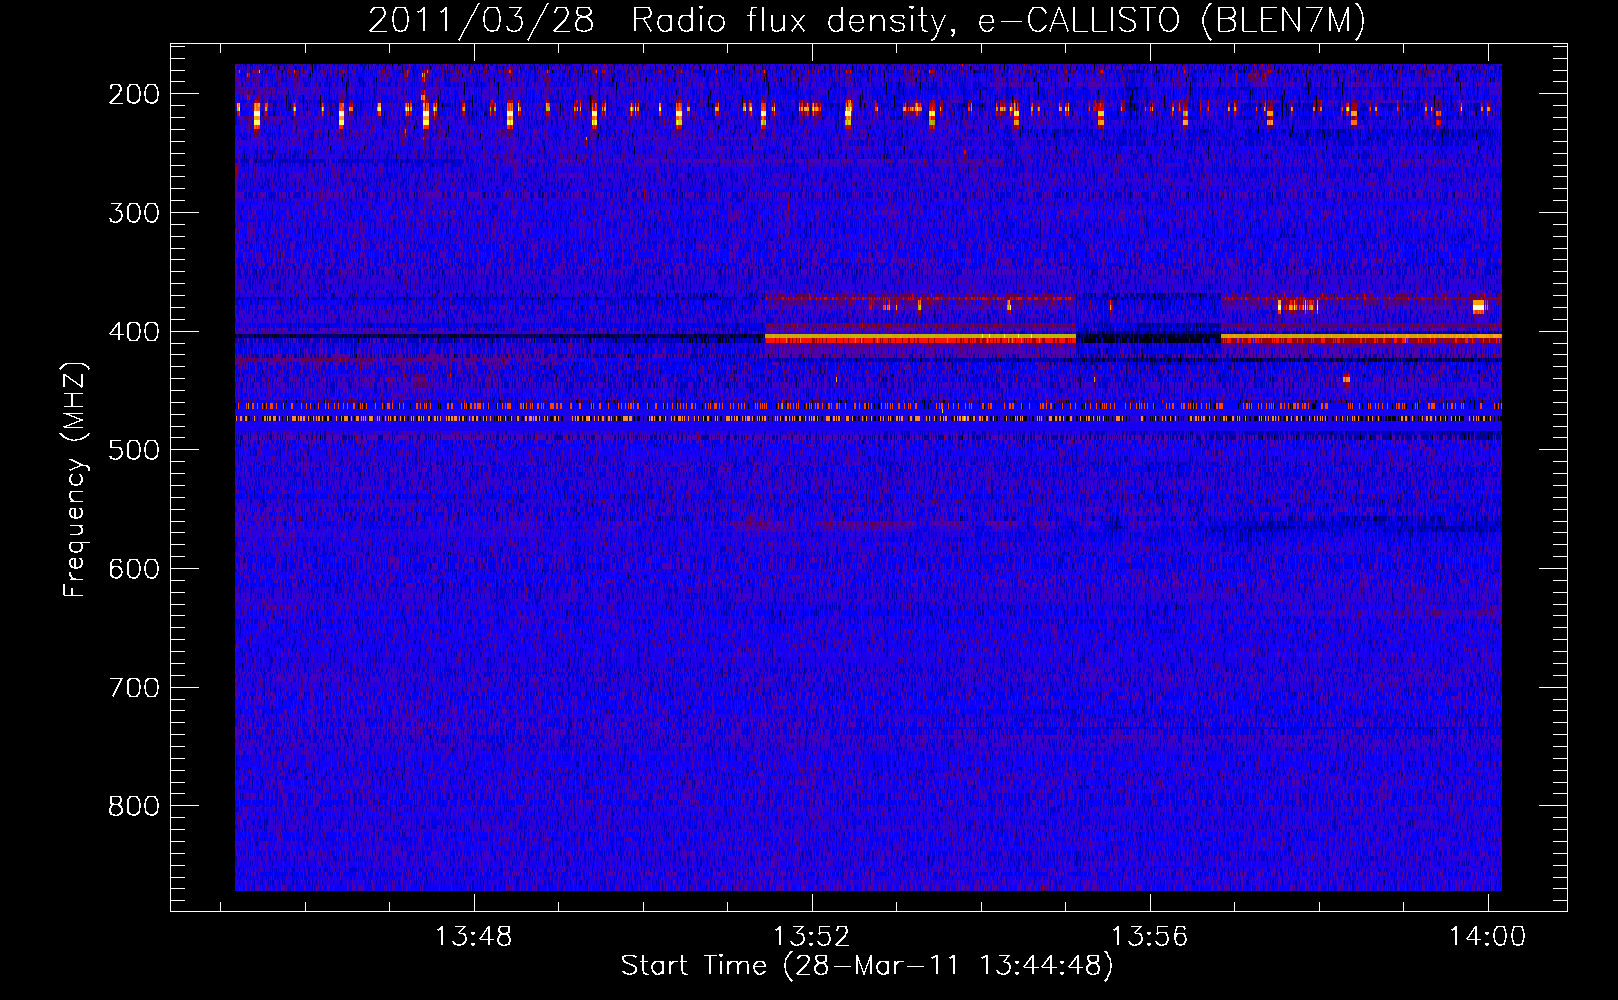This screenshot has width=1618, height=1000.
Task: Click the 14:00 time tick label
Action: tap(1488, 937)
